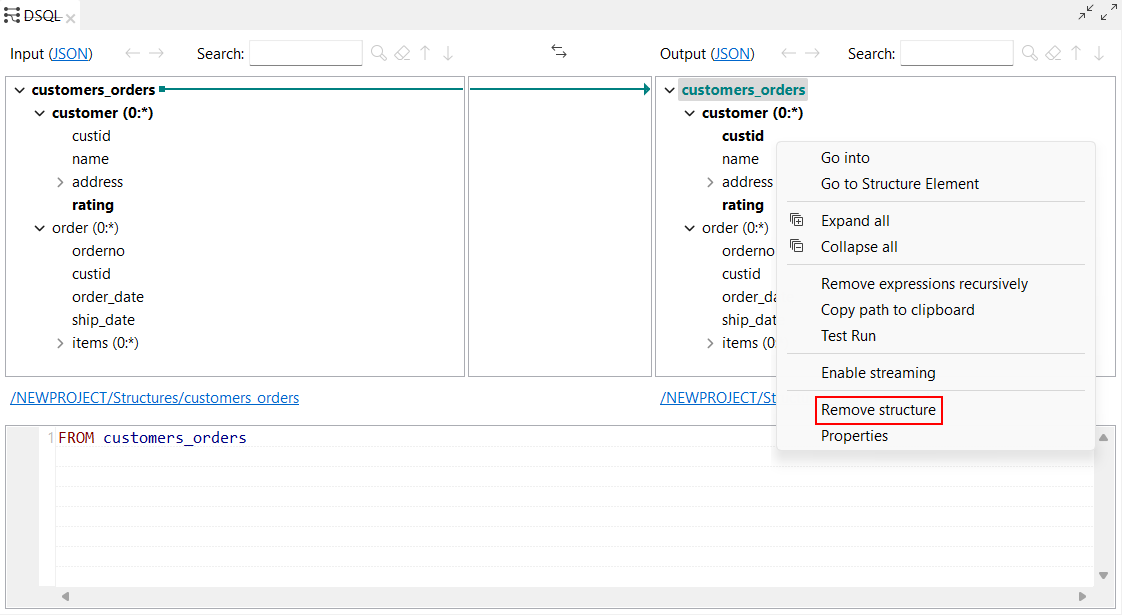Clear Output search using the eraser icon
1122x615 pixels.
(1053, 53)
